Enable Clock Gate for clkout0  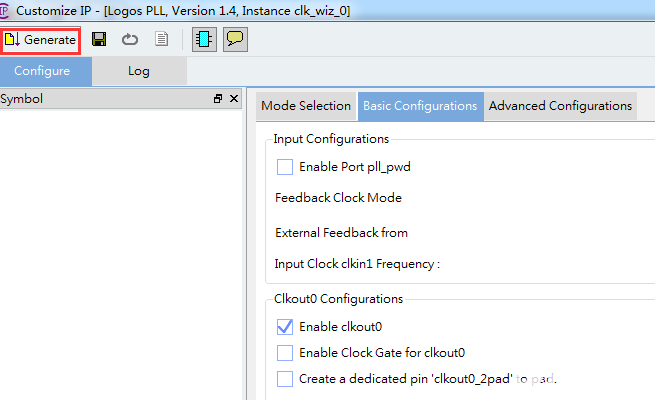coord(285,352)
